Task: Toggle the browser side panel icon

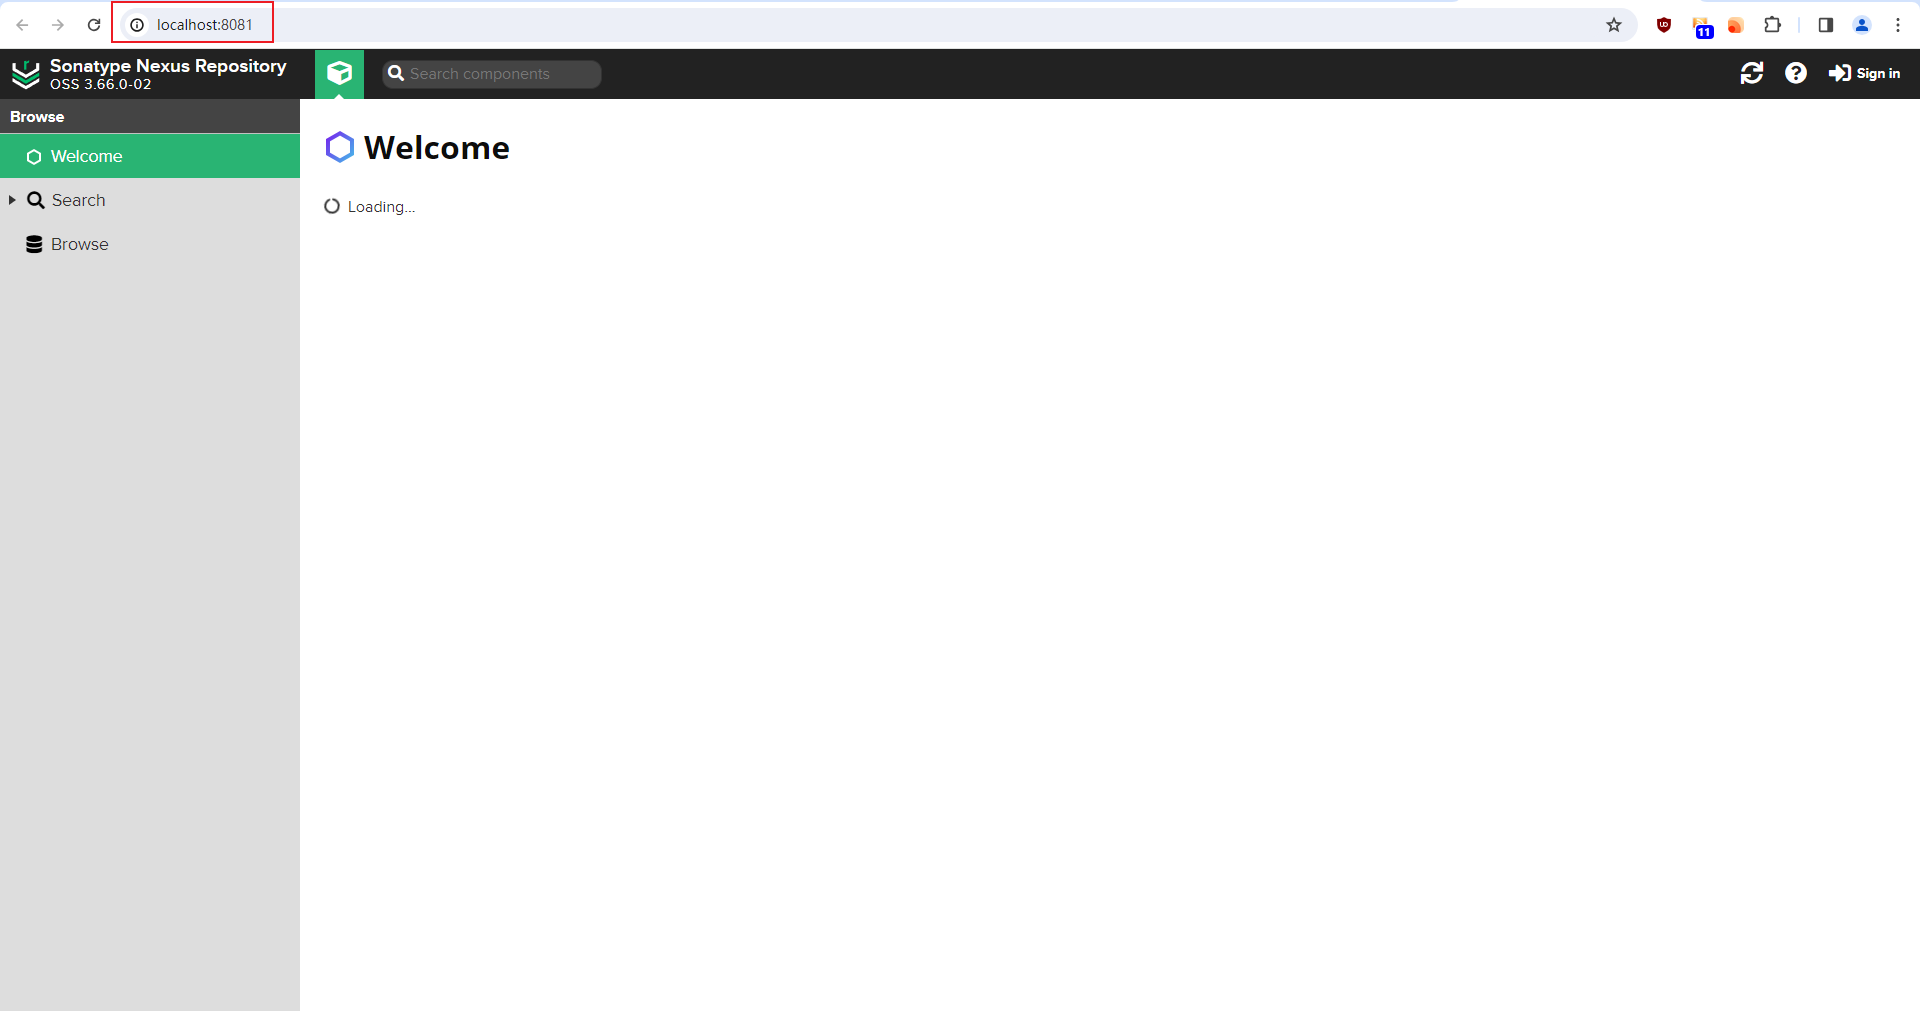Action: [x=1825, y=25]
